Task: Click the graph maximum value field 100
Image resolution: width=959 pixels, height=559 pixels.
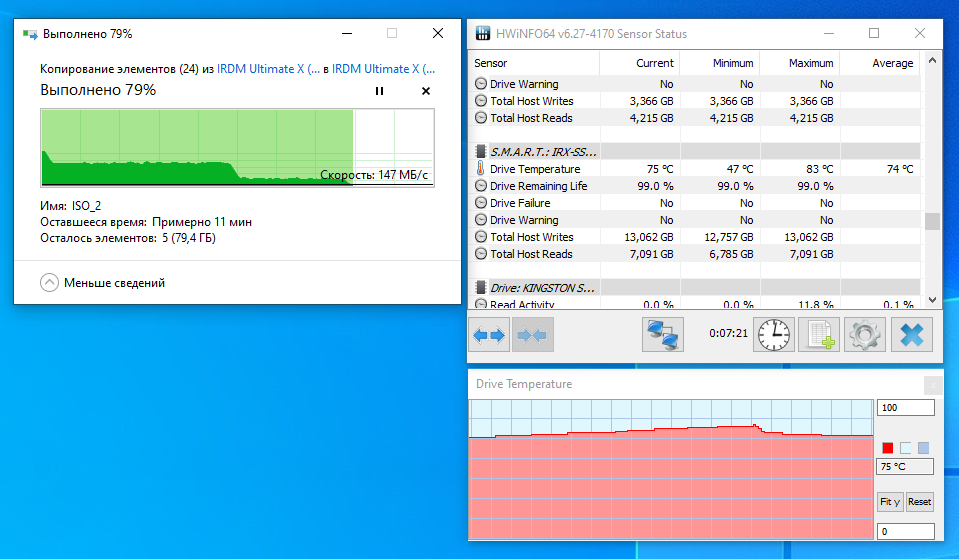Action: click(x=906, y=408)
